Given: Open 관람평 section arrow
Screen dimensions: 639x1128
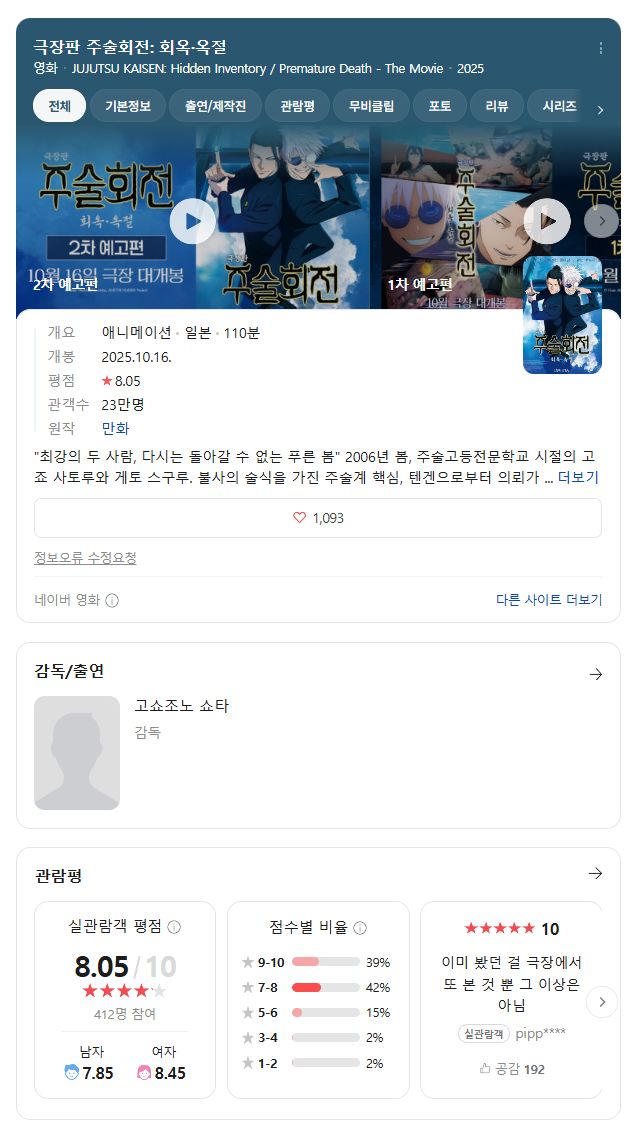Looking at the screenshot, I should pyautogui.click(x=596, y=873).
